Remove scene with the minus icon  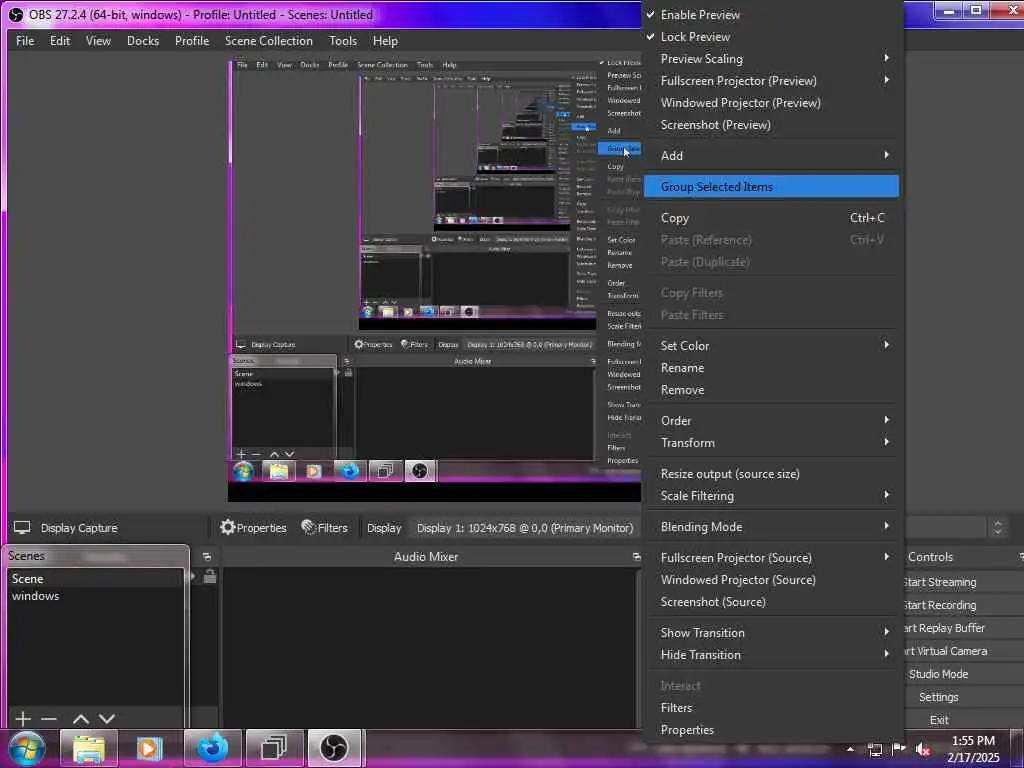click(x=49, y=719)
